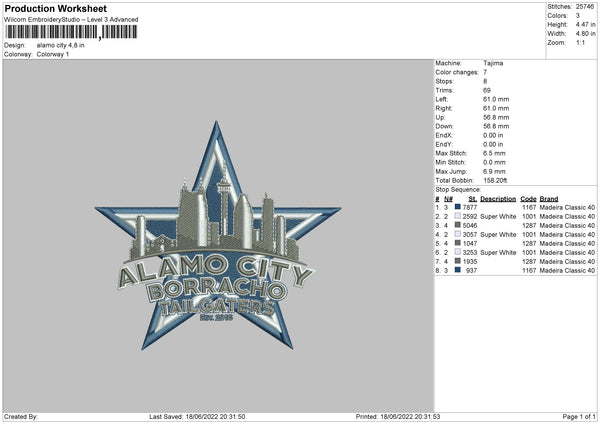Click the Trims value 69

pos(487,90)
